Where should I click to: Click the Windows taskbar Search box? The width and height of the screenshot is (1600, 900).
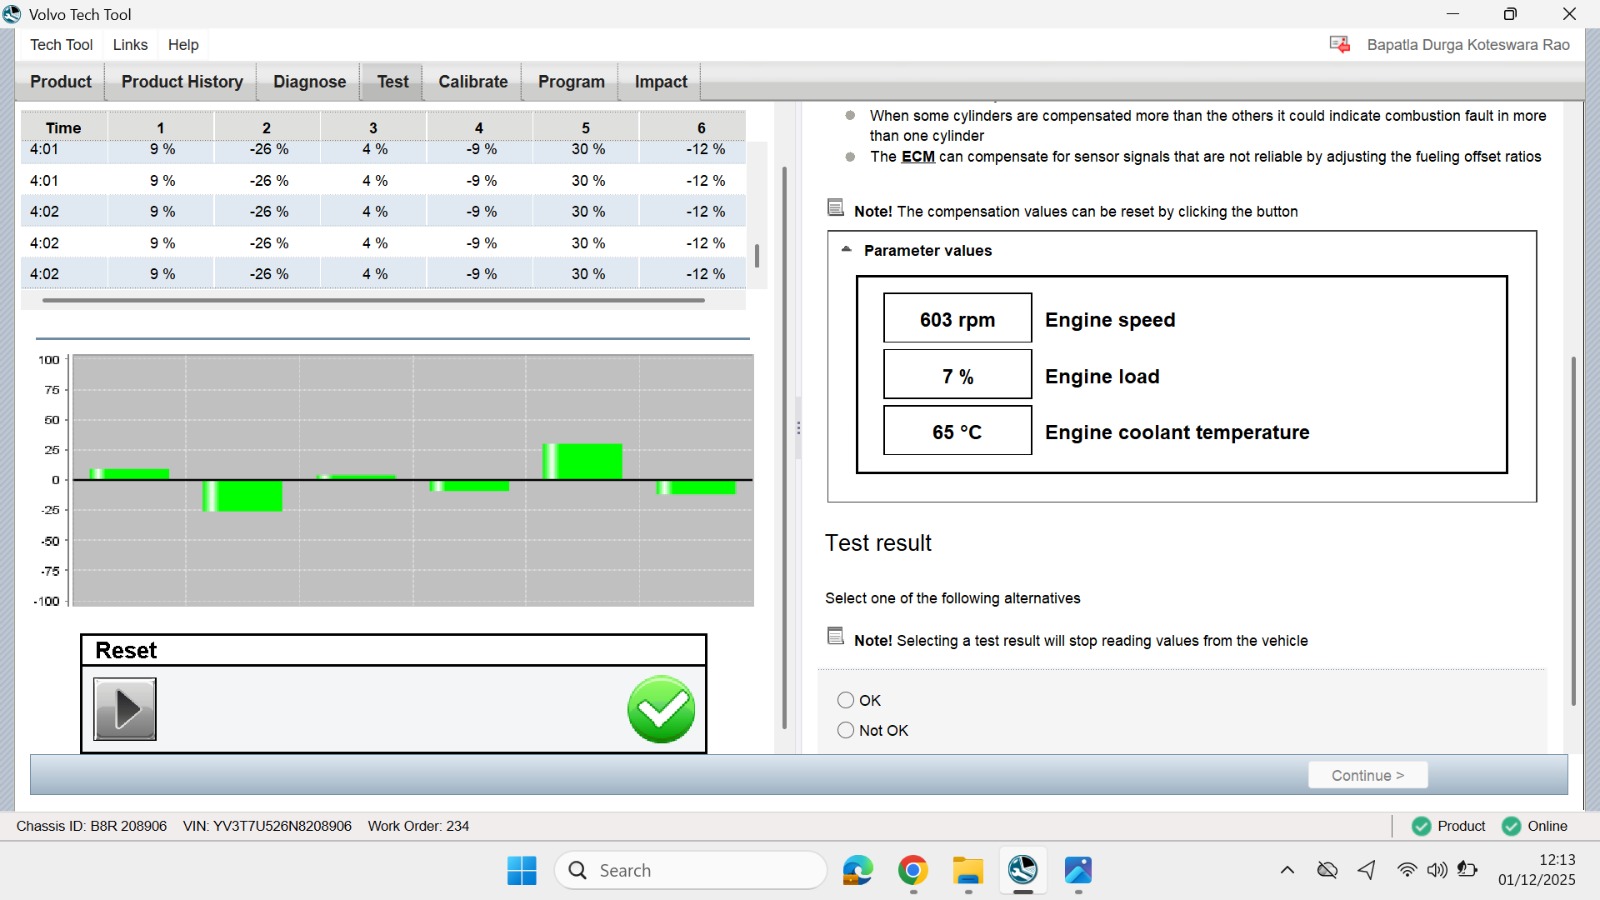(690, 870)
